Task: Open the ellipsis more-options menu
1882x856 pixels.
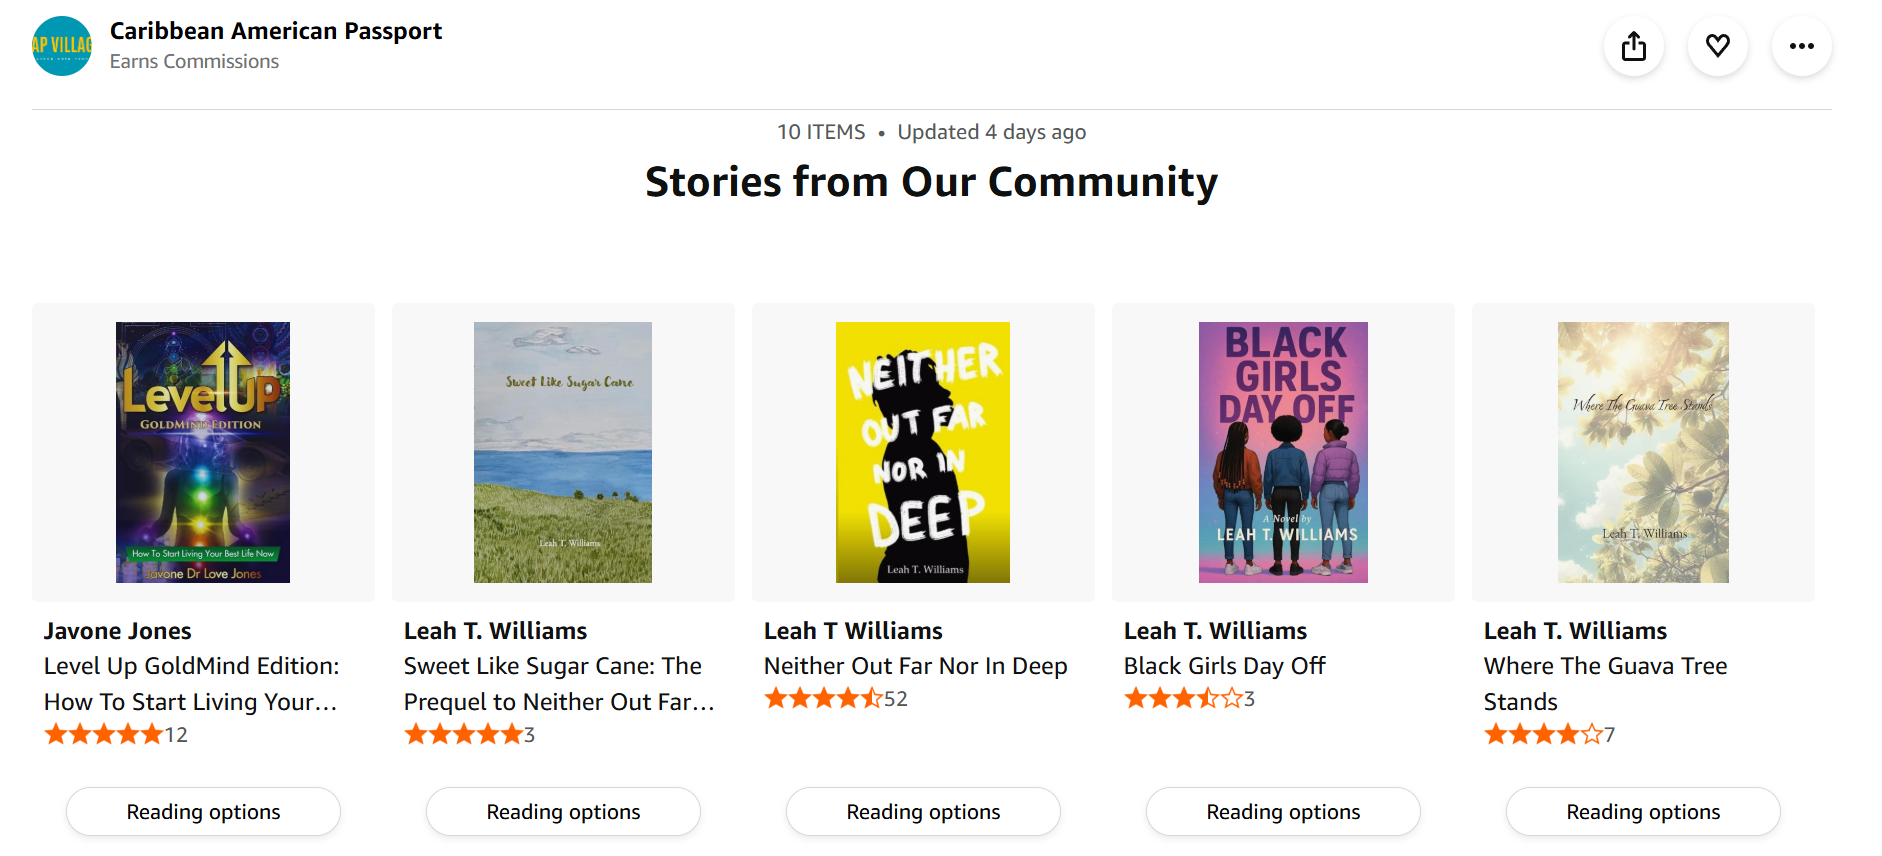Action: [x=1801, y=46]
